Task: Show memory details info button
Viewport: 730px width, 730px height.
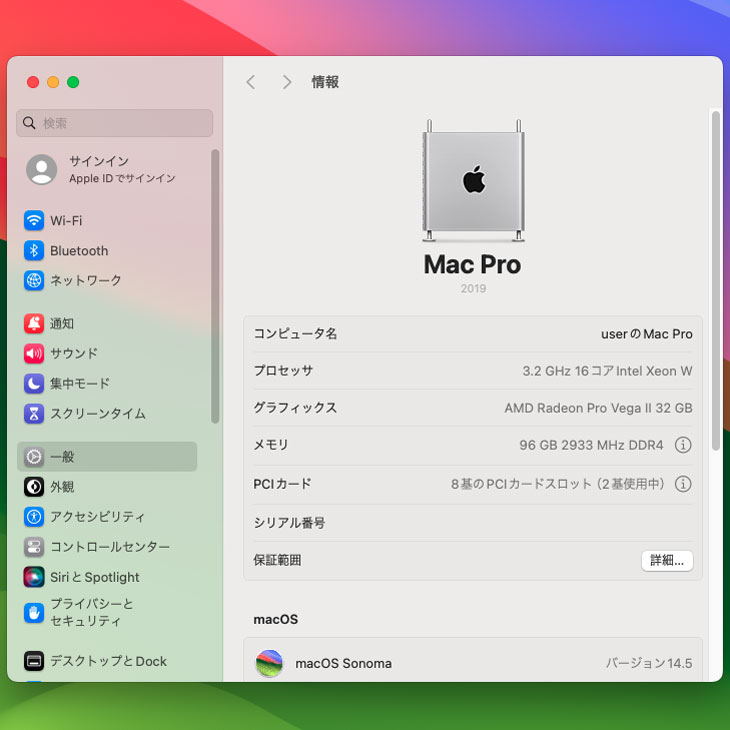Action: pyautogui.click(x=683, y=445)
